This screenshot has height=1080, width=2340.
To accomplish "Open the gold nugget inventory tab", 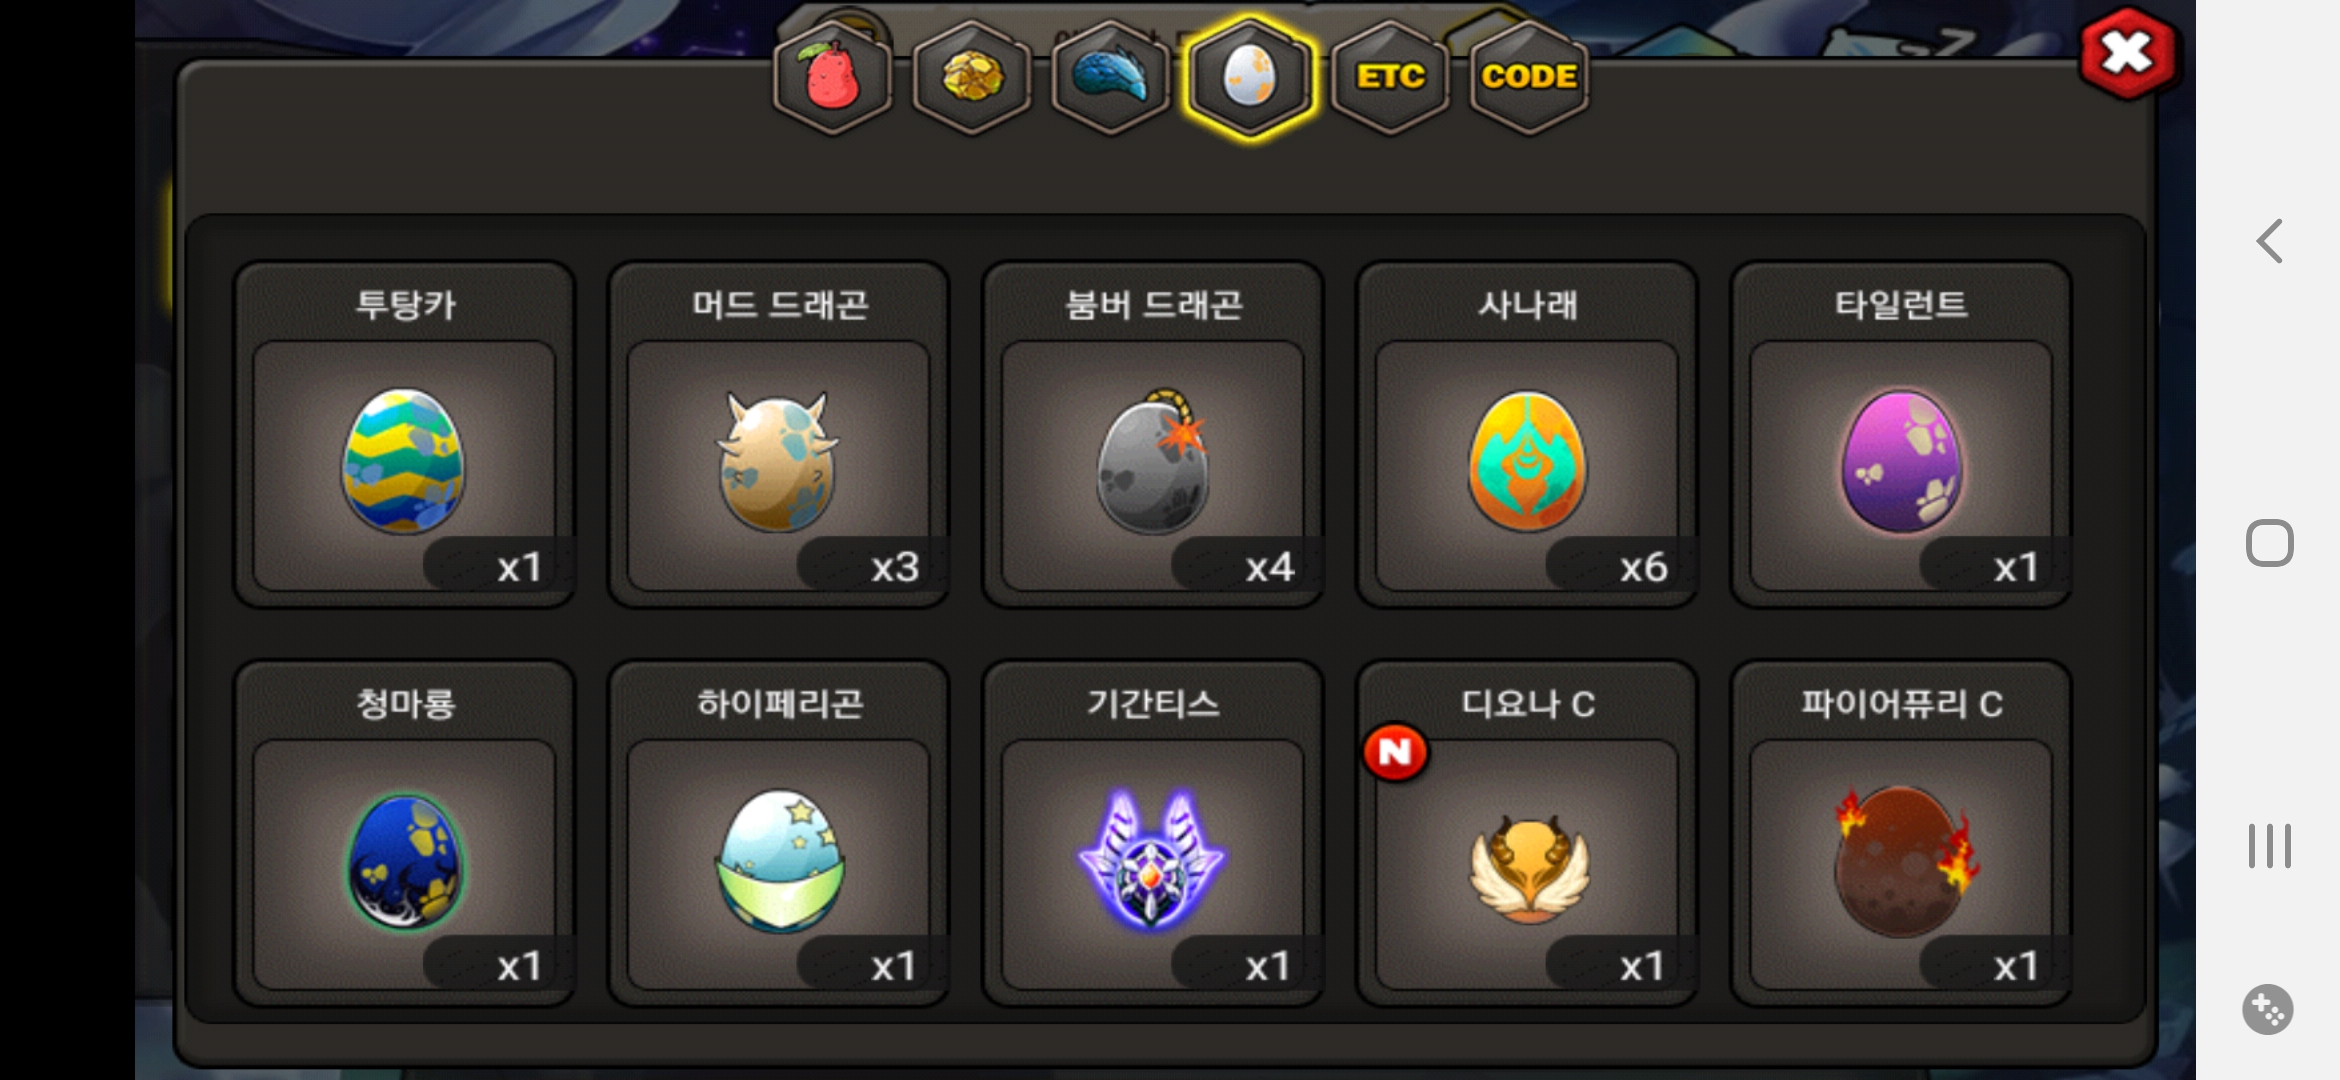I will (x=971, y=77).
